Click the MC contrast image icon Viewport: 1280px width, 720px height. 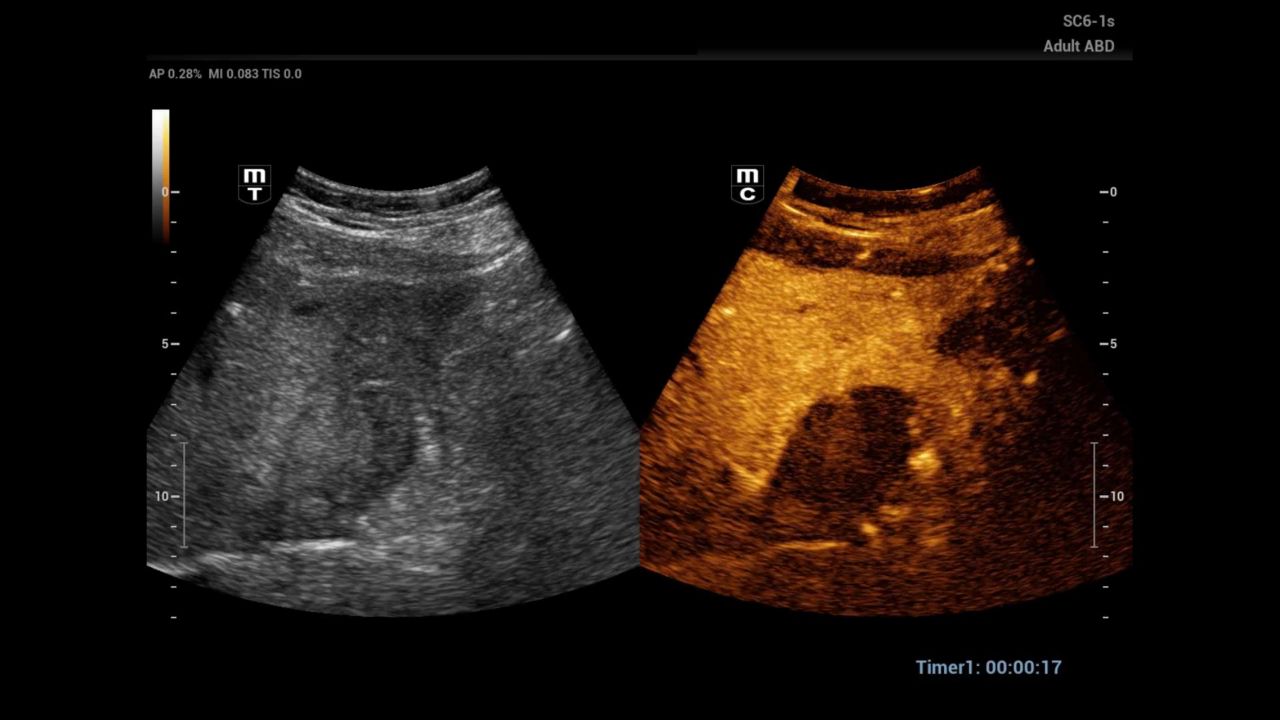point(747,185)
